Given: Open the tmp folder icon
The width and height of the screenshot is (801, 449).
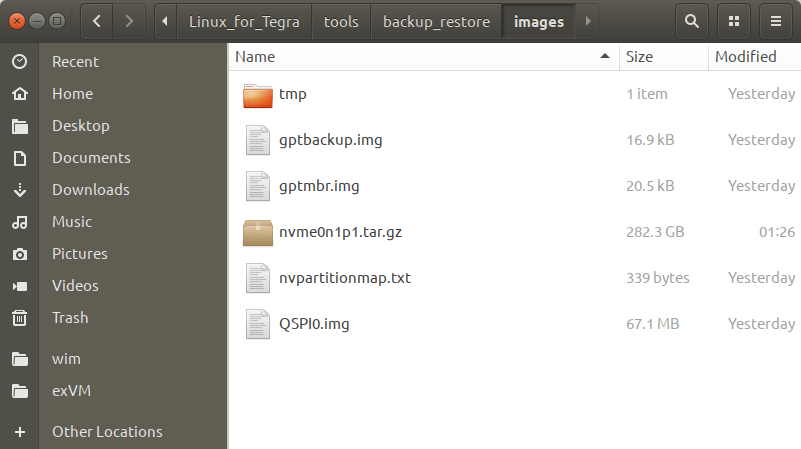Looking at the screenshot, I should tap(258, 95).
